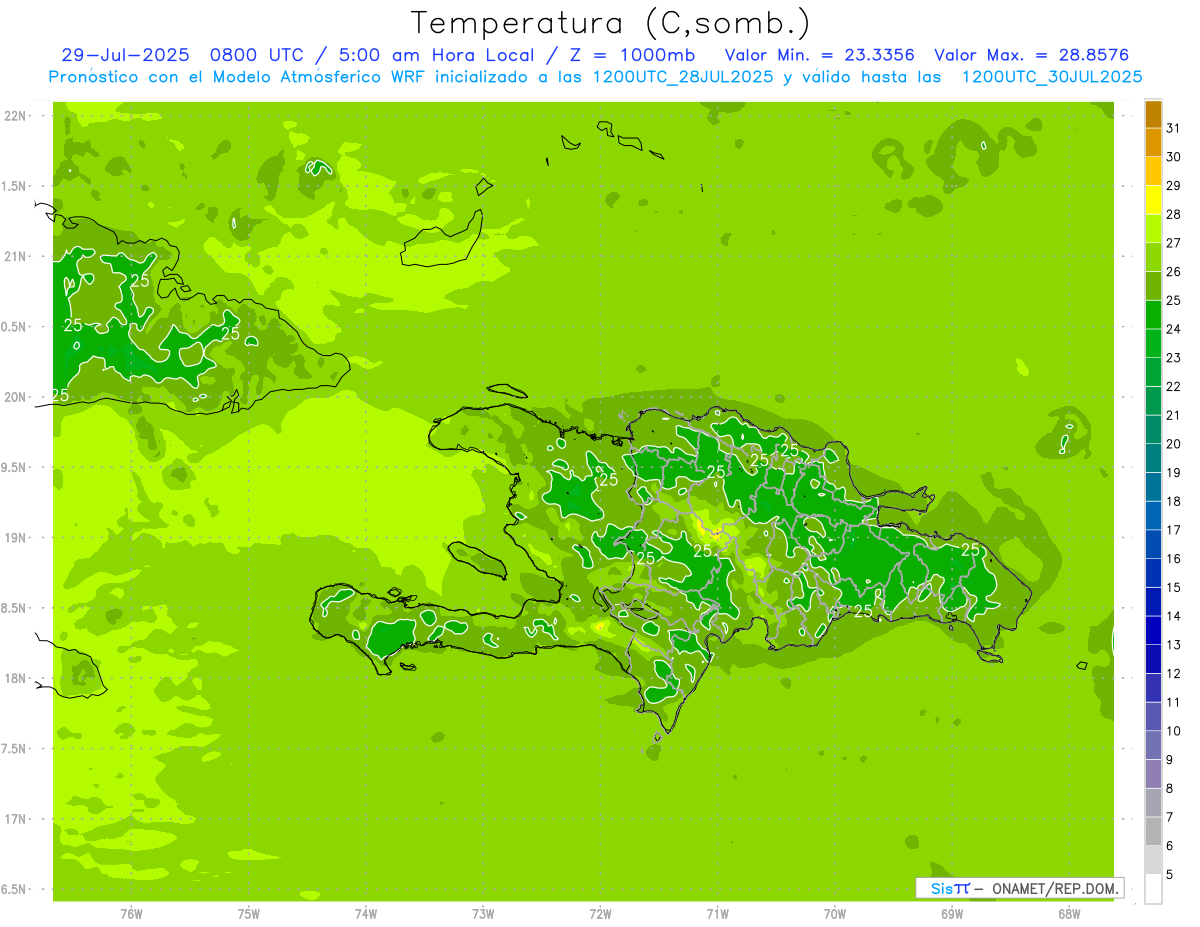Pick the dark orange legend swatch above 31
The image size is (1200, 927).
1153,114
